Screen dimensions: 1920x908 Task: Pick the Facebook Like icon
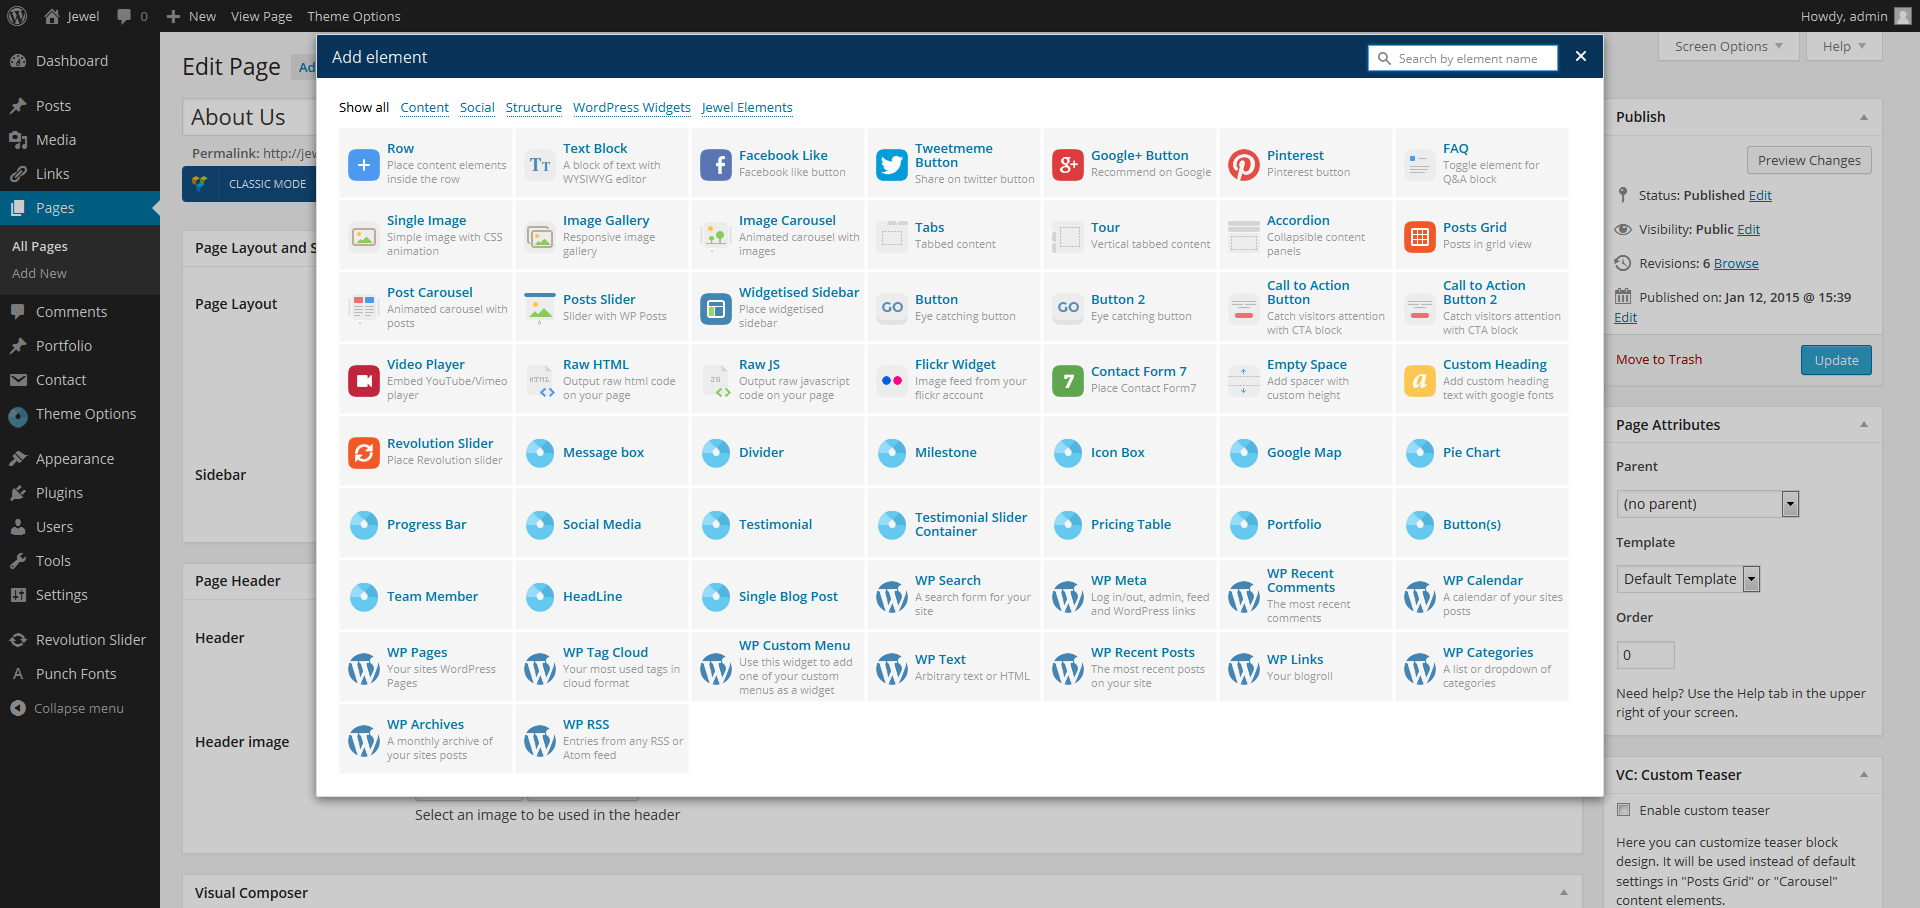716,164
